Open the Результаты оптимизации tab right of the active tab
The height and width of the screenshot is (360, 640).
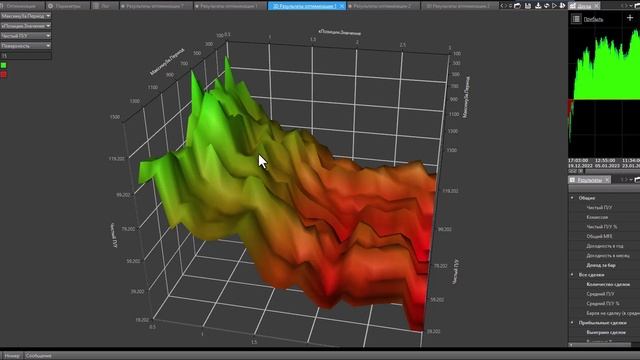pyautogui.click(x=382, y=6)
